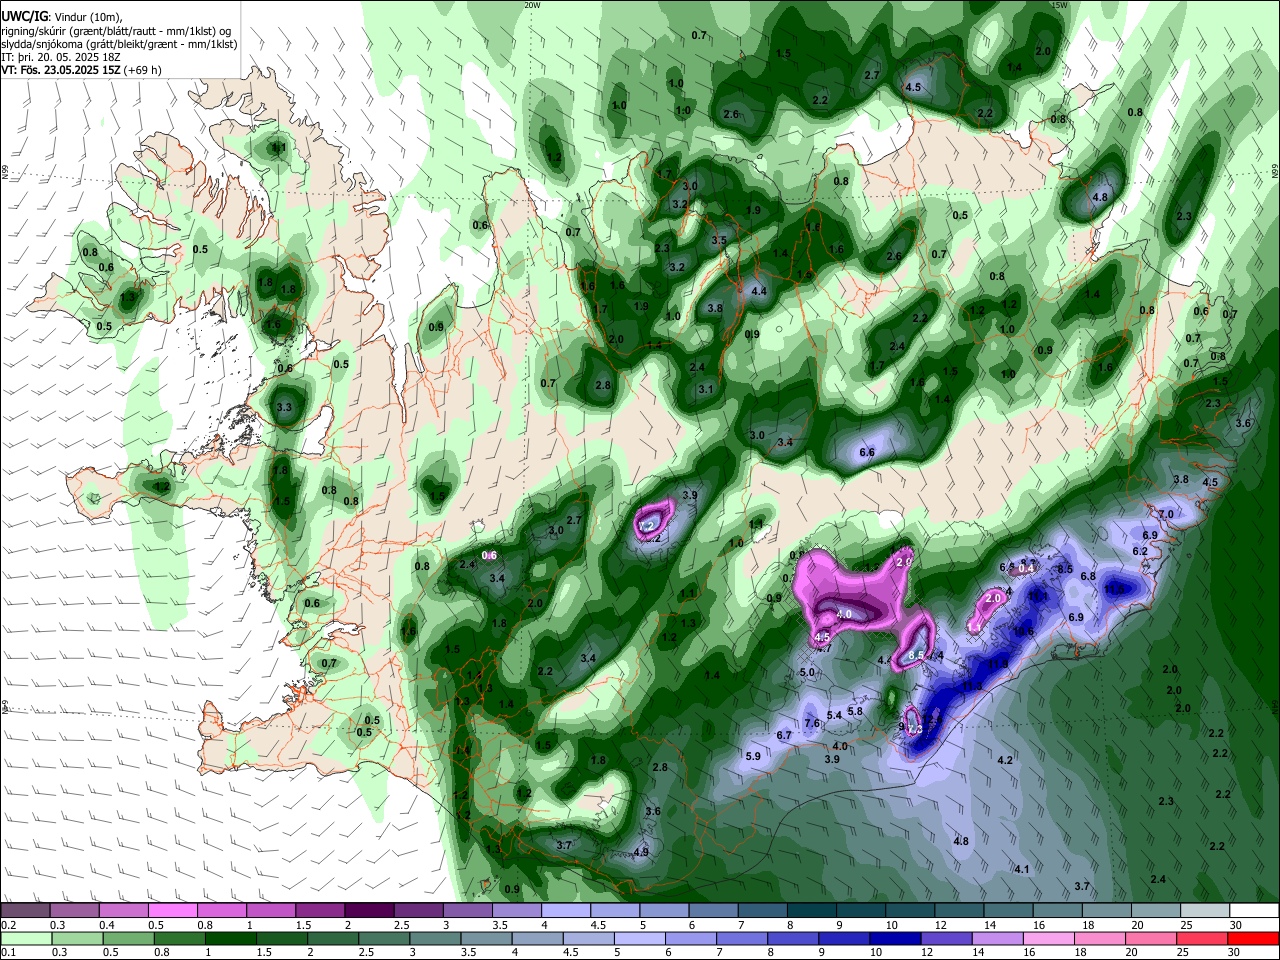This screenshot has height=960, width=1280.
Task: Click the '6.2' value on east coast
Action: [x=1140, y=551]
